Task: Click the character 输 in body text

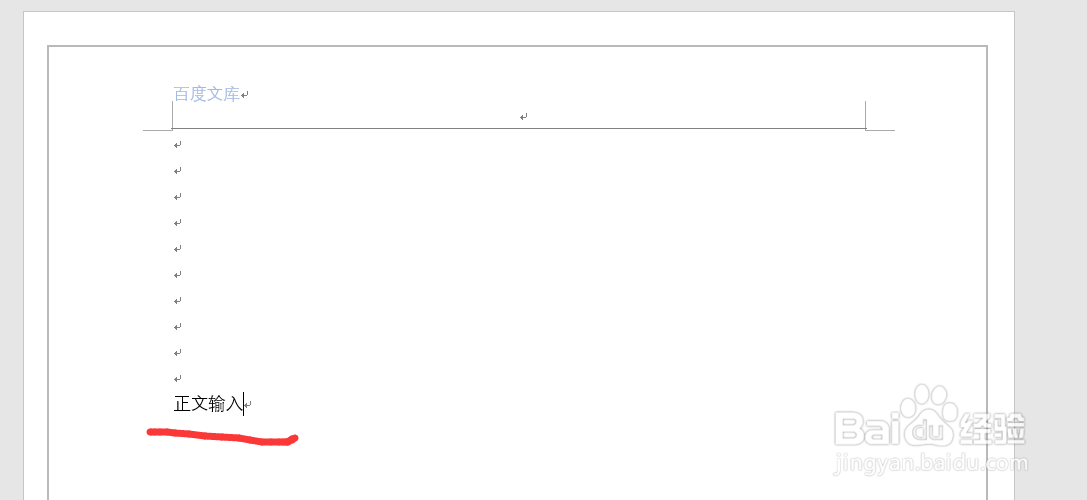Action: tap(217, 404)
